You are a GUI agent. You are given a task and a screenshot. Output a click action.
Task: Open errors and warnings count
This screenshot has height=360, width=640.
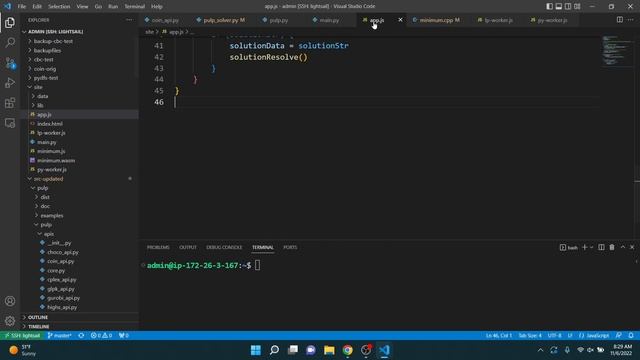[x=101, y=336]
